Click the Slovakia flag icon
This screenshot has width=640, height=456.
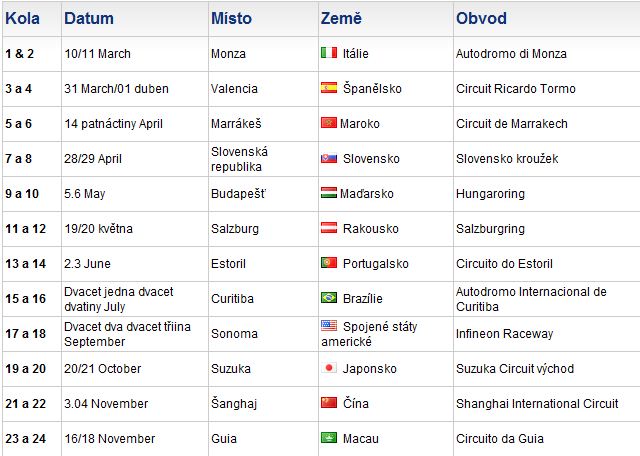click(x=329, y=158)
